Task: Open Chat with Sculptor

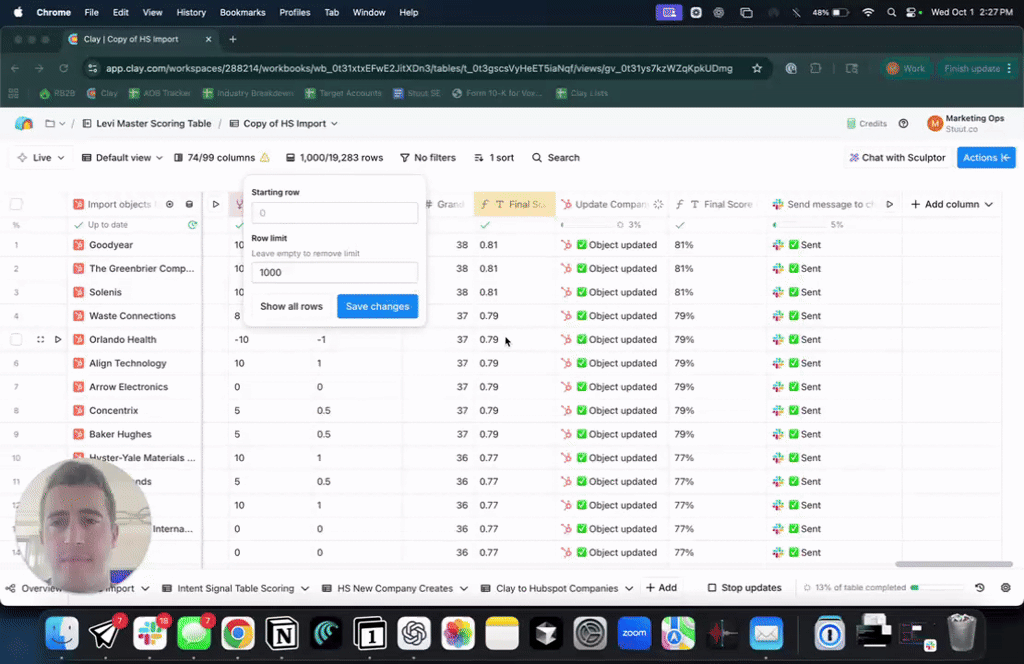Action: [x=897, y=158]
